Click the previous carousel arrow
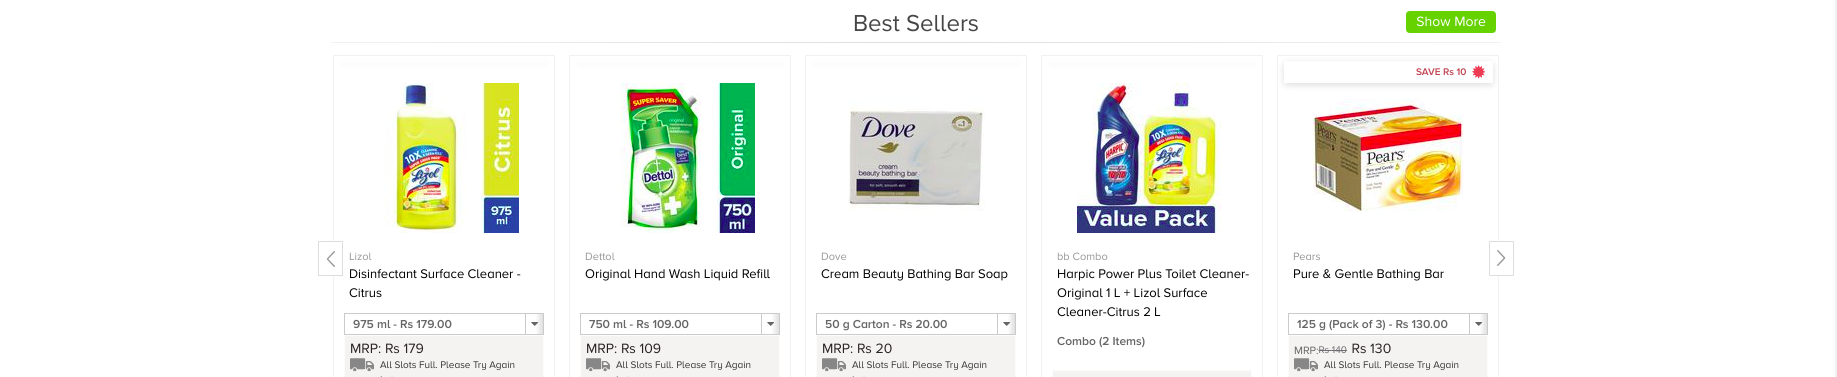1837x377 pixels. point(331,258)
